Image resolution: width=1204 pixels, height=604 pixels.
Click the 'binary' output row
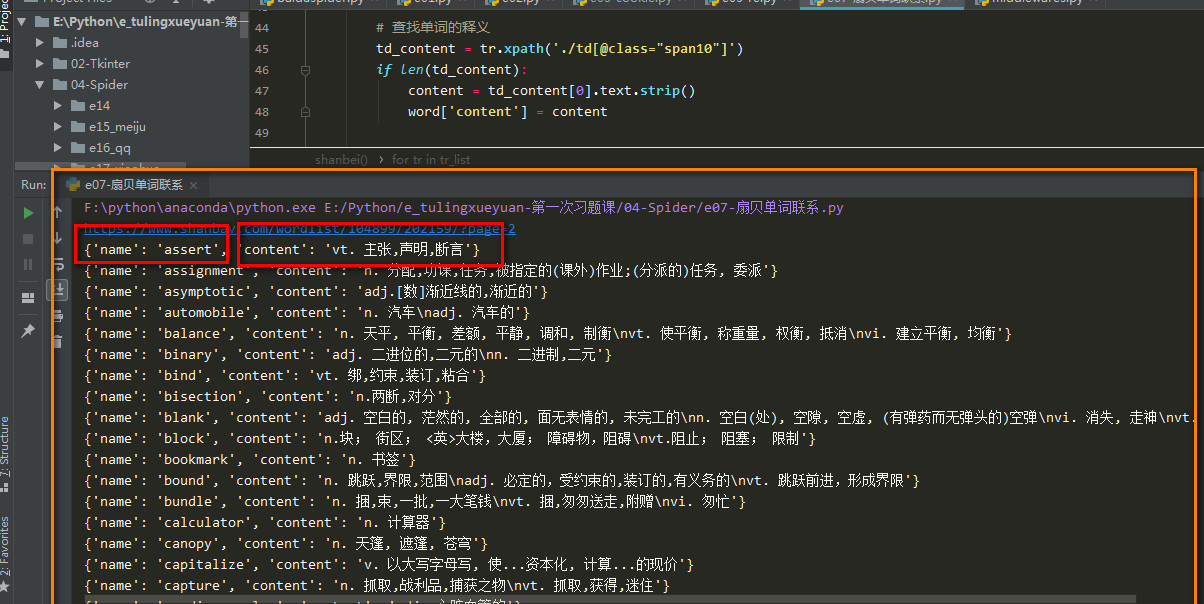coord(348,354)
